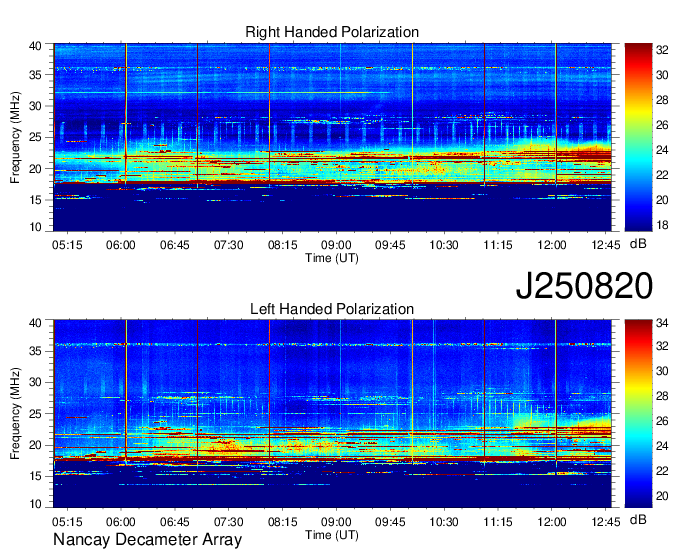Select the J250820 date label
This screenshot has height=552, width=680.
584,286
